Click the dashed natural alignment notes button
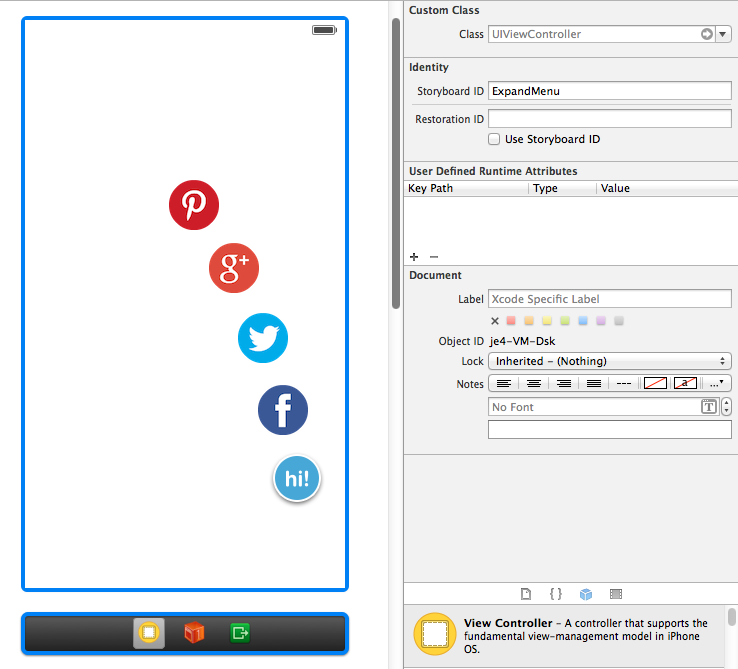Screen dimensions: 738x669 point(624,384)
